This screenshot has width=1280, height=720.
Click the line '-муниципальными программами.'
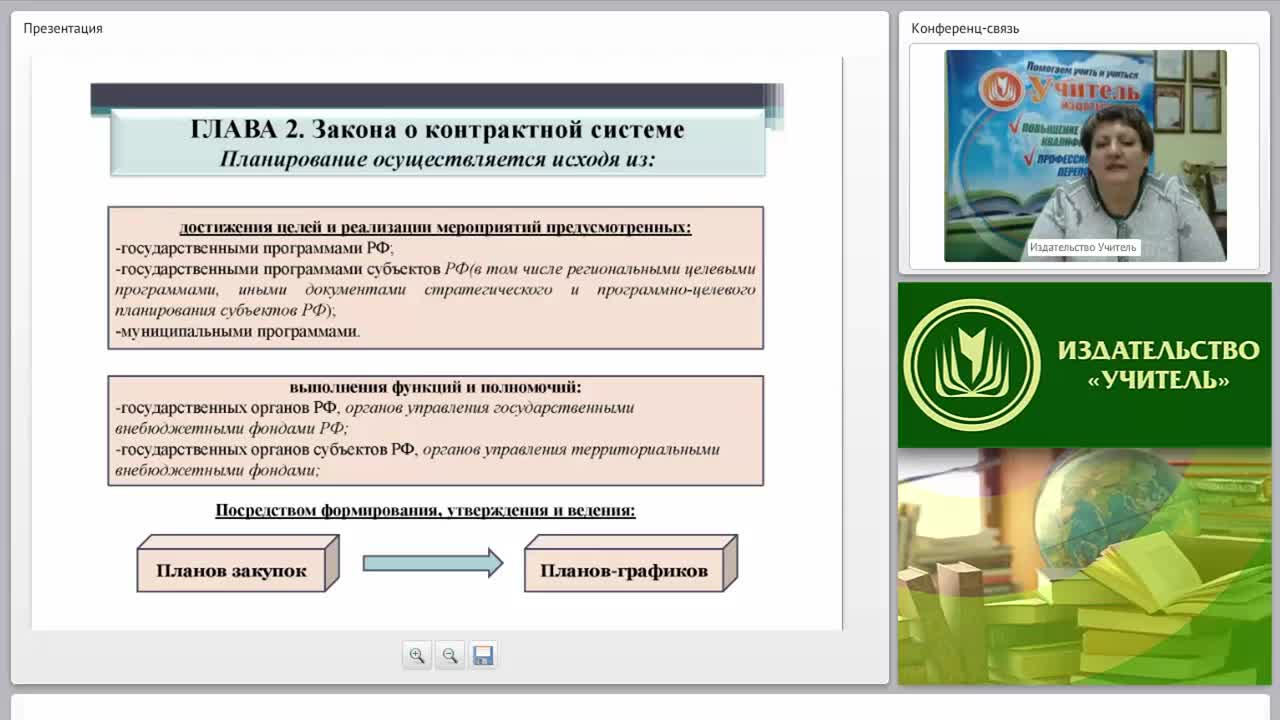pos(238,331)
